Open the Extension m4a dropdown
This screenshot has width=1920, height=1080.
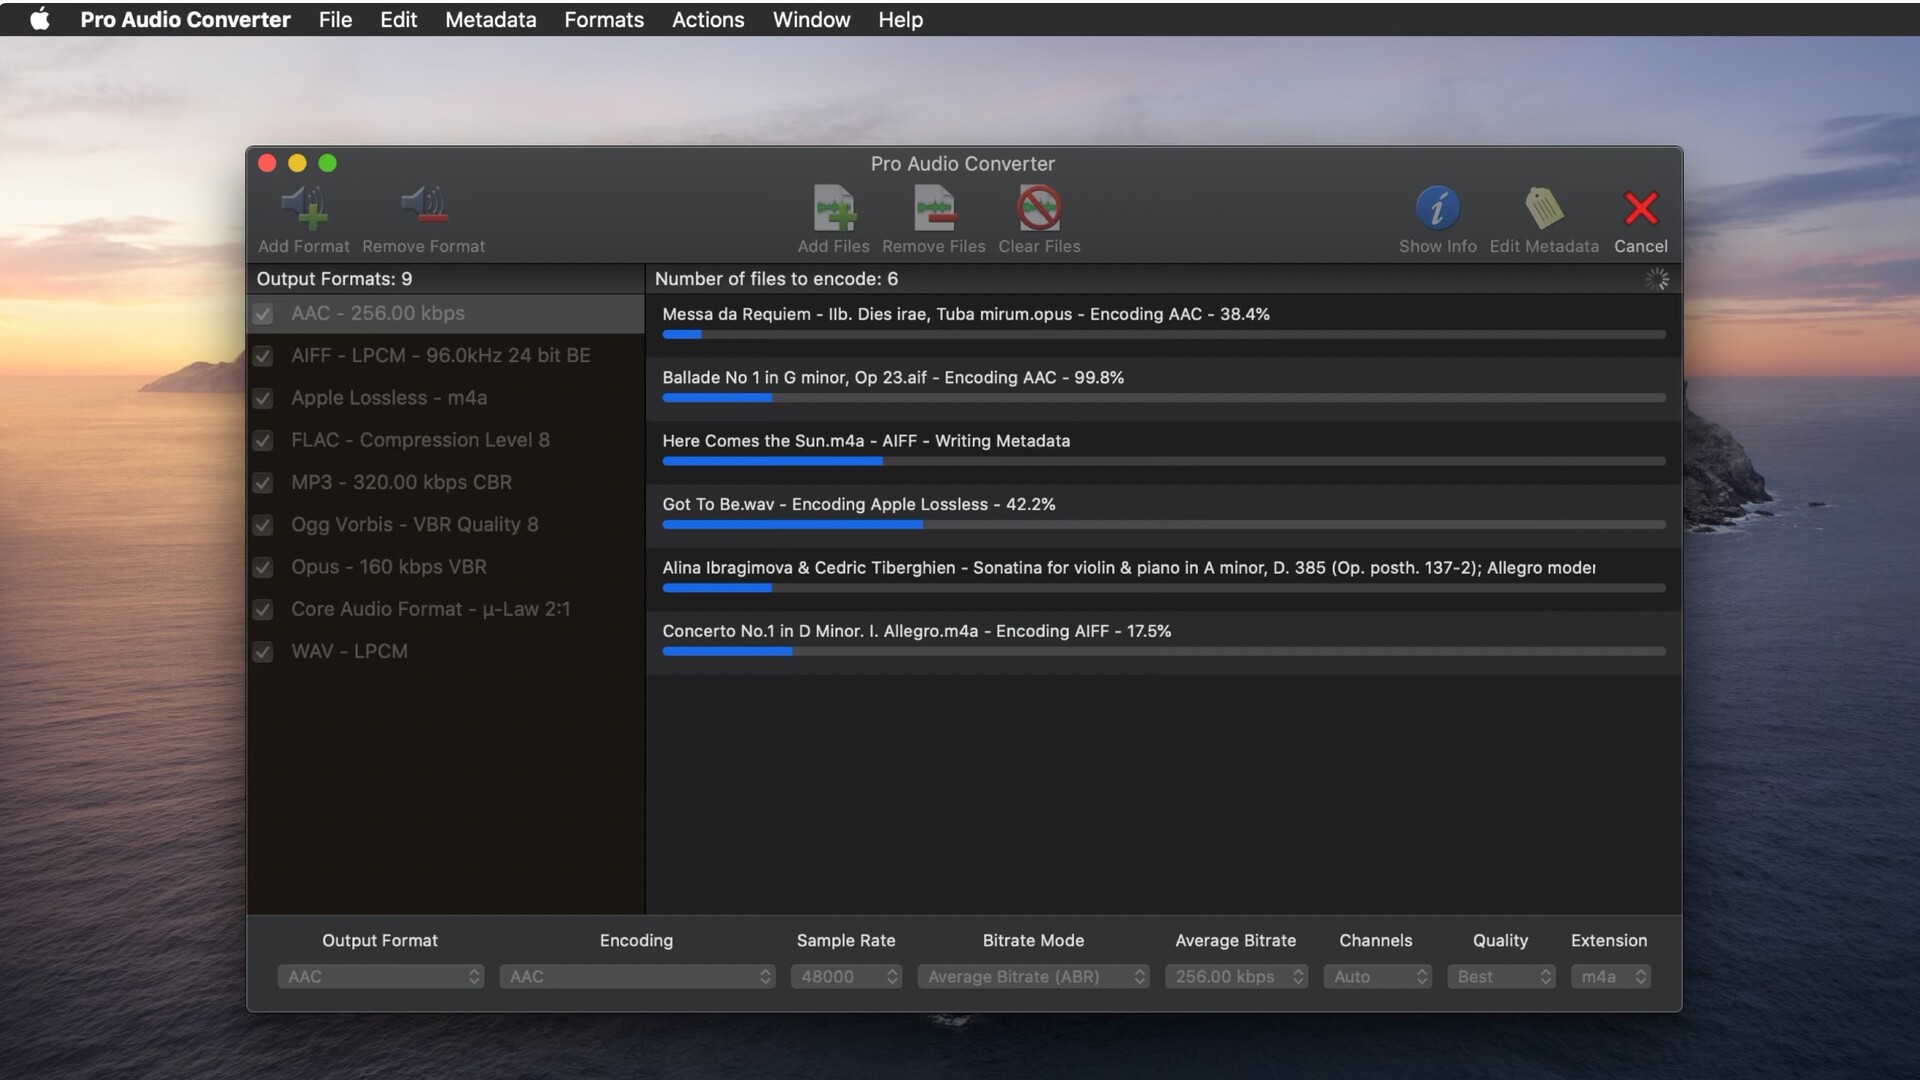point(1610,976)
